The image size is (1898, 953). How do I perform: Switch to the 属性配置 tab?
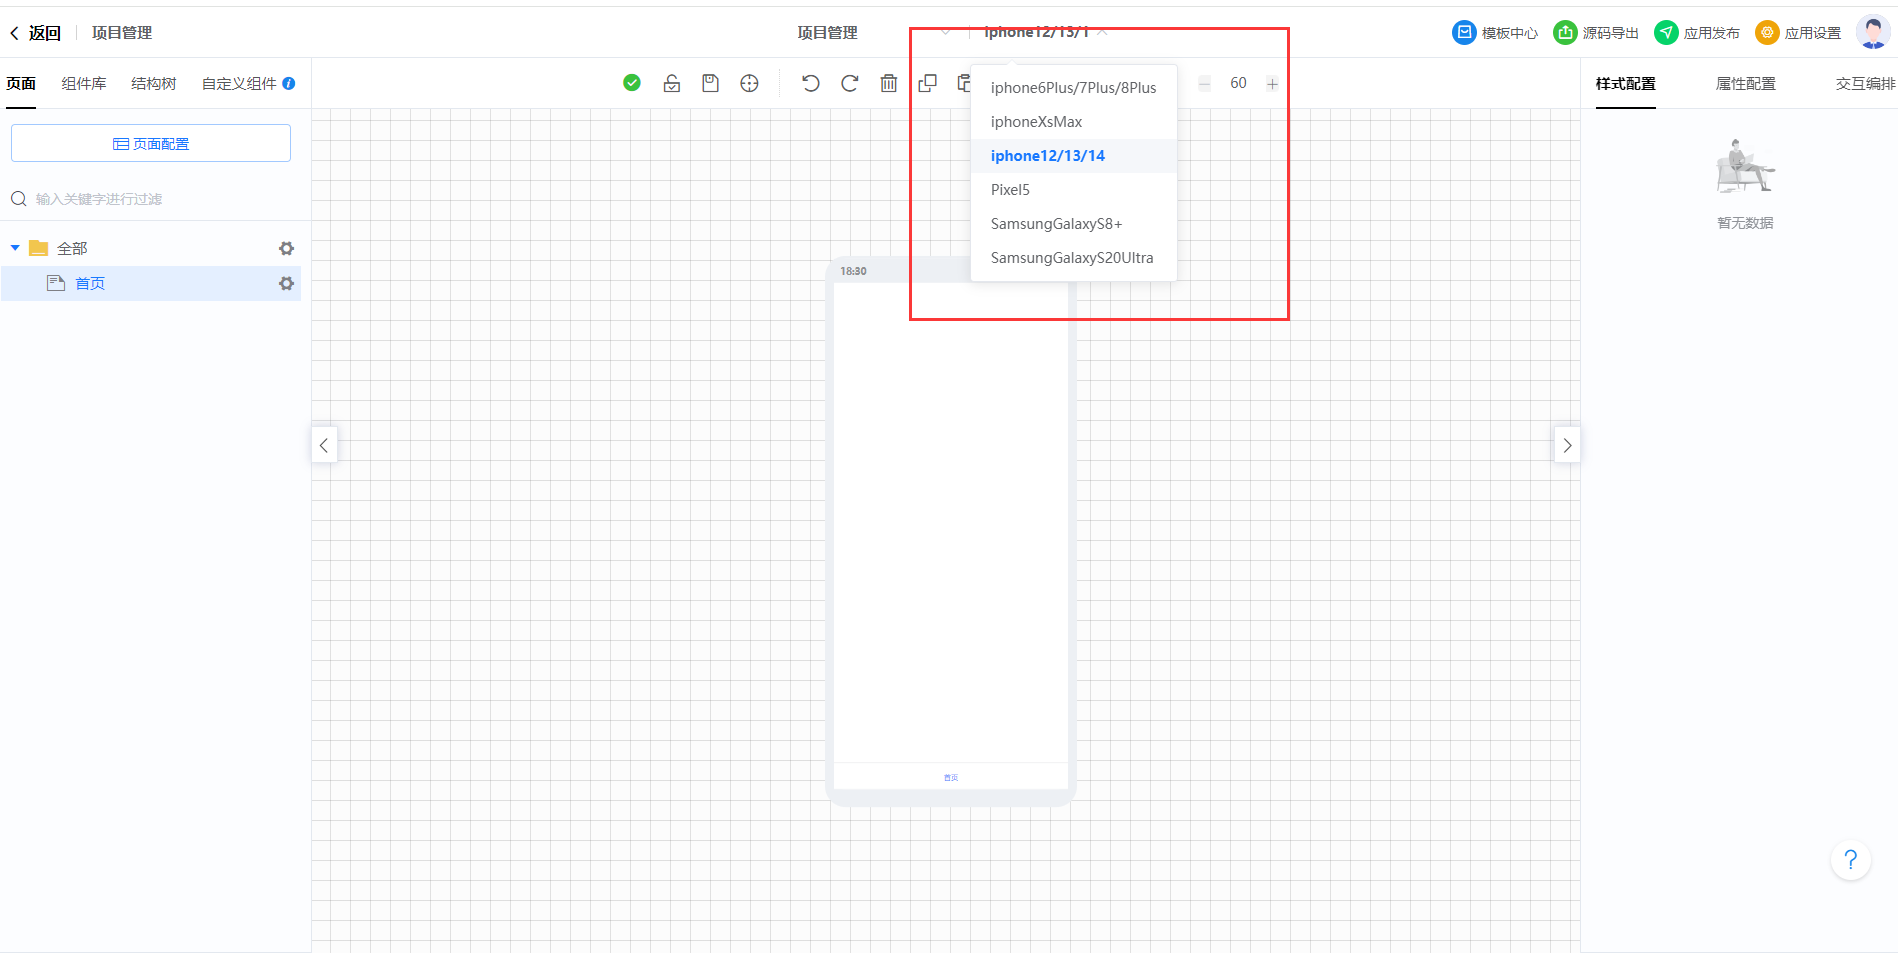[x=1746, y=84]
